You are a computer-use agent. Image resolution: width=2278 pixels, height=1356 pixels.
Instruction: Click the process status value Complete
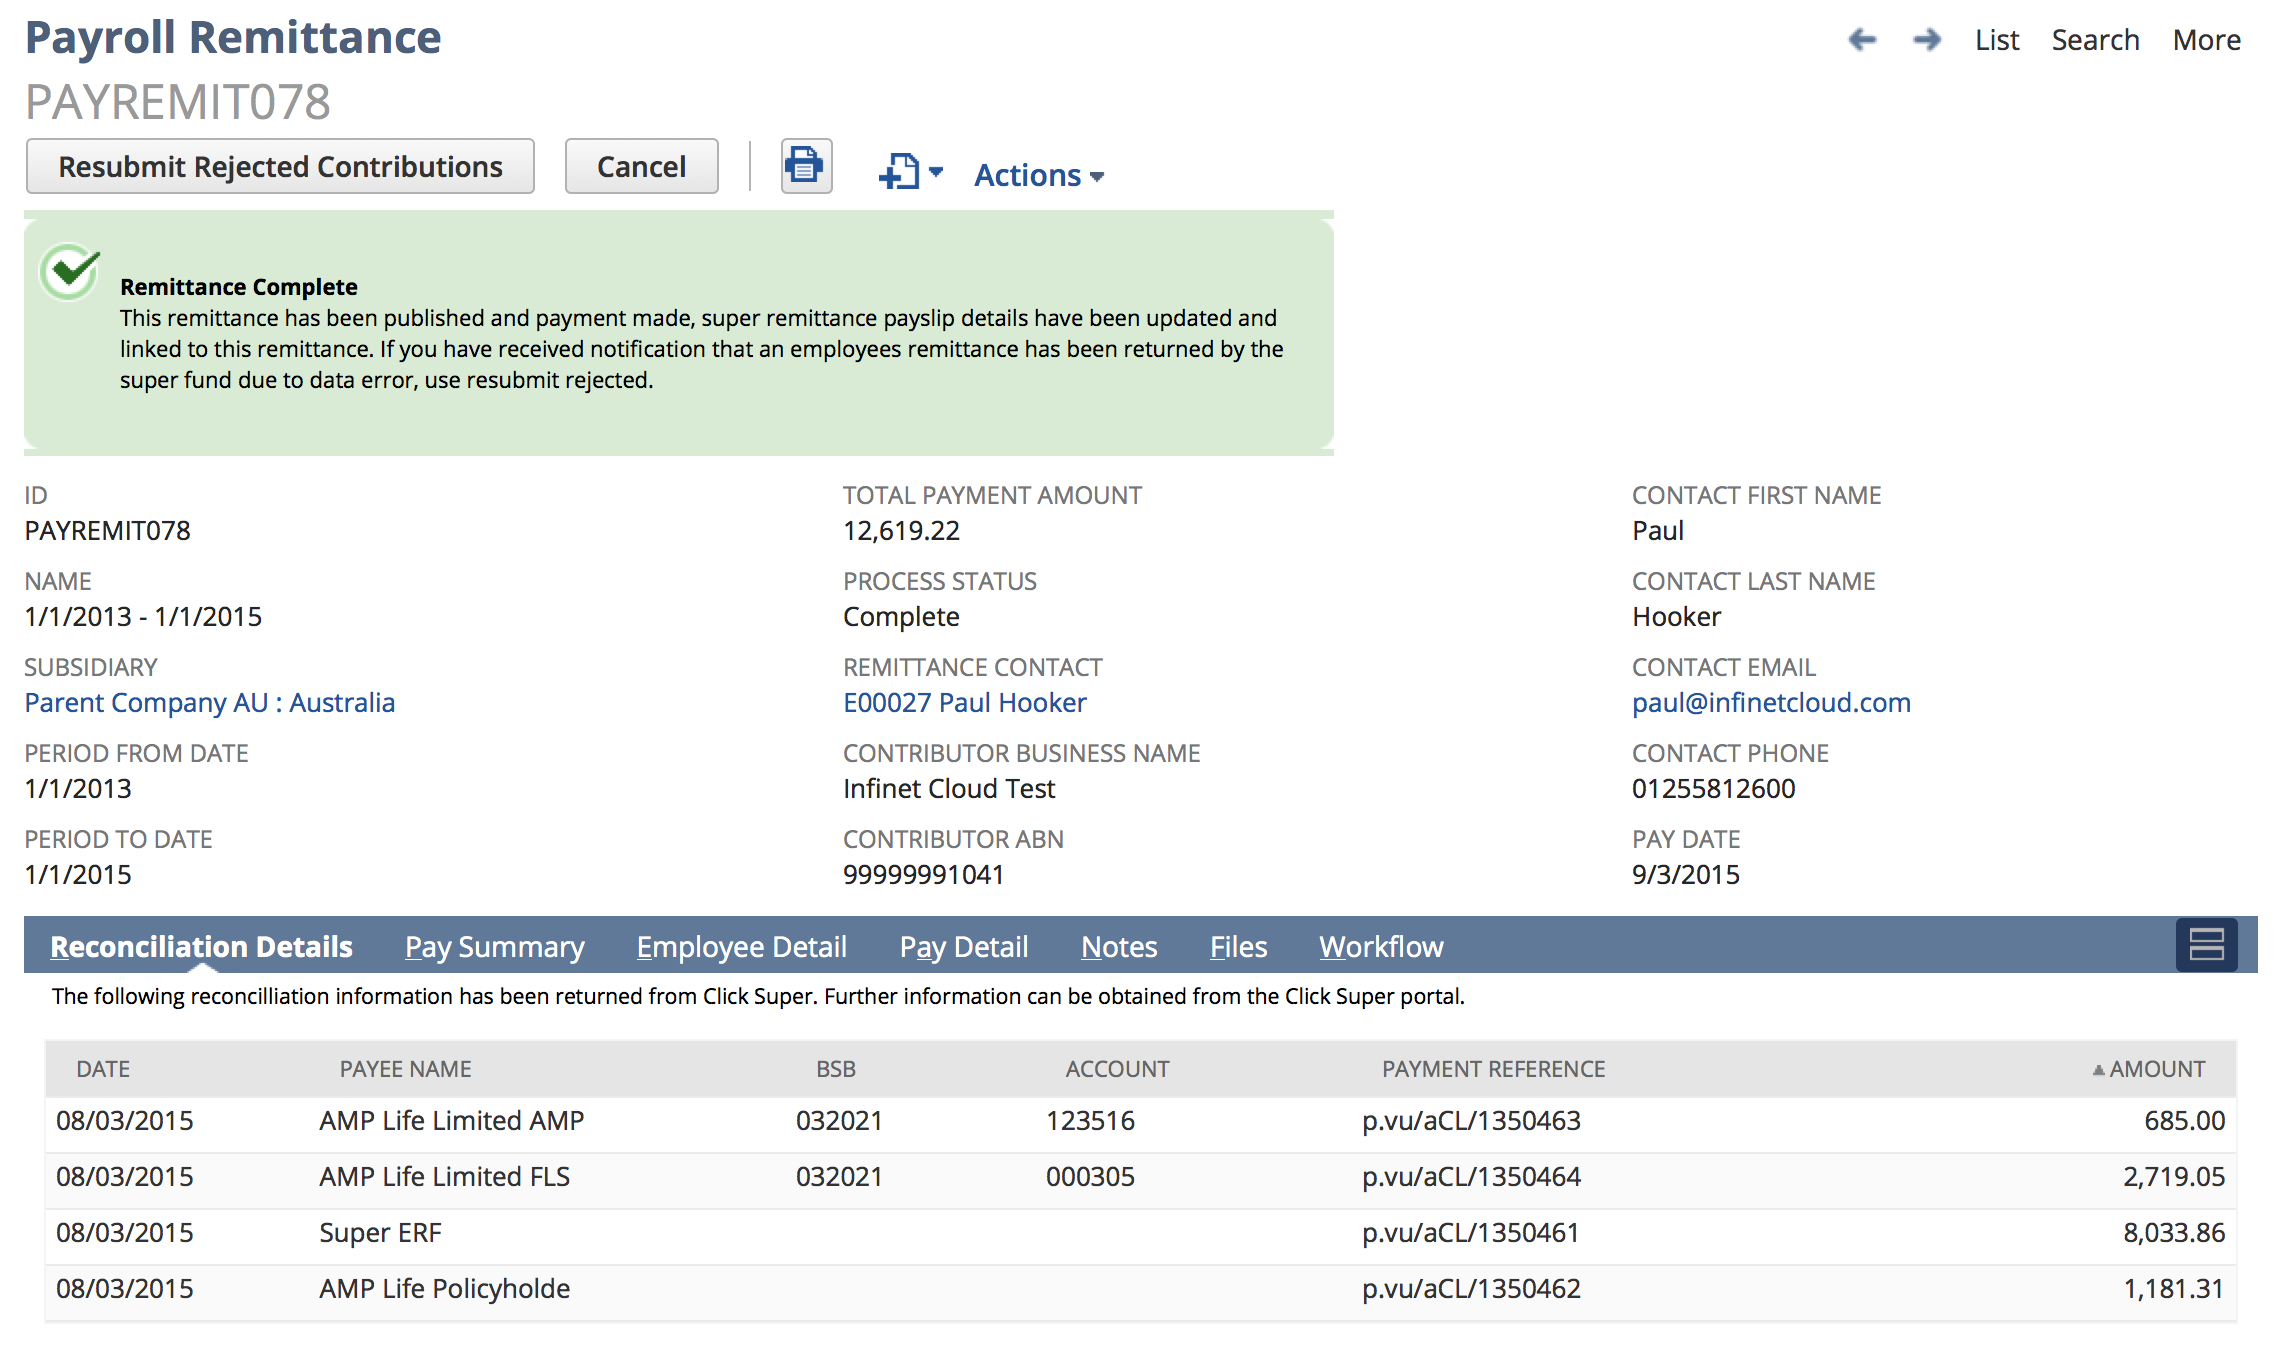[x=901, y=617]
